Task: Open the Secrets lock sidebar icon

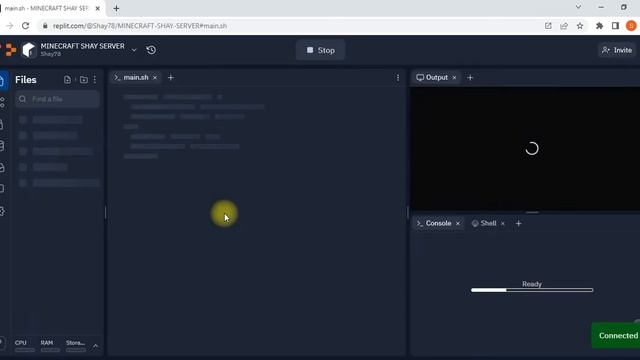Action: tap(2, 124)
